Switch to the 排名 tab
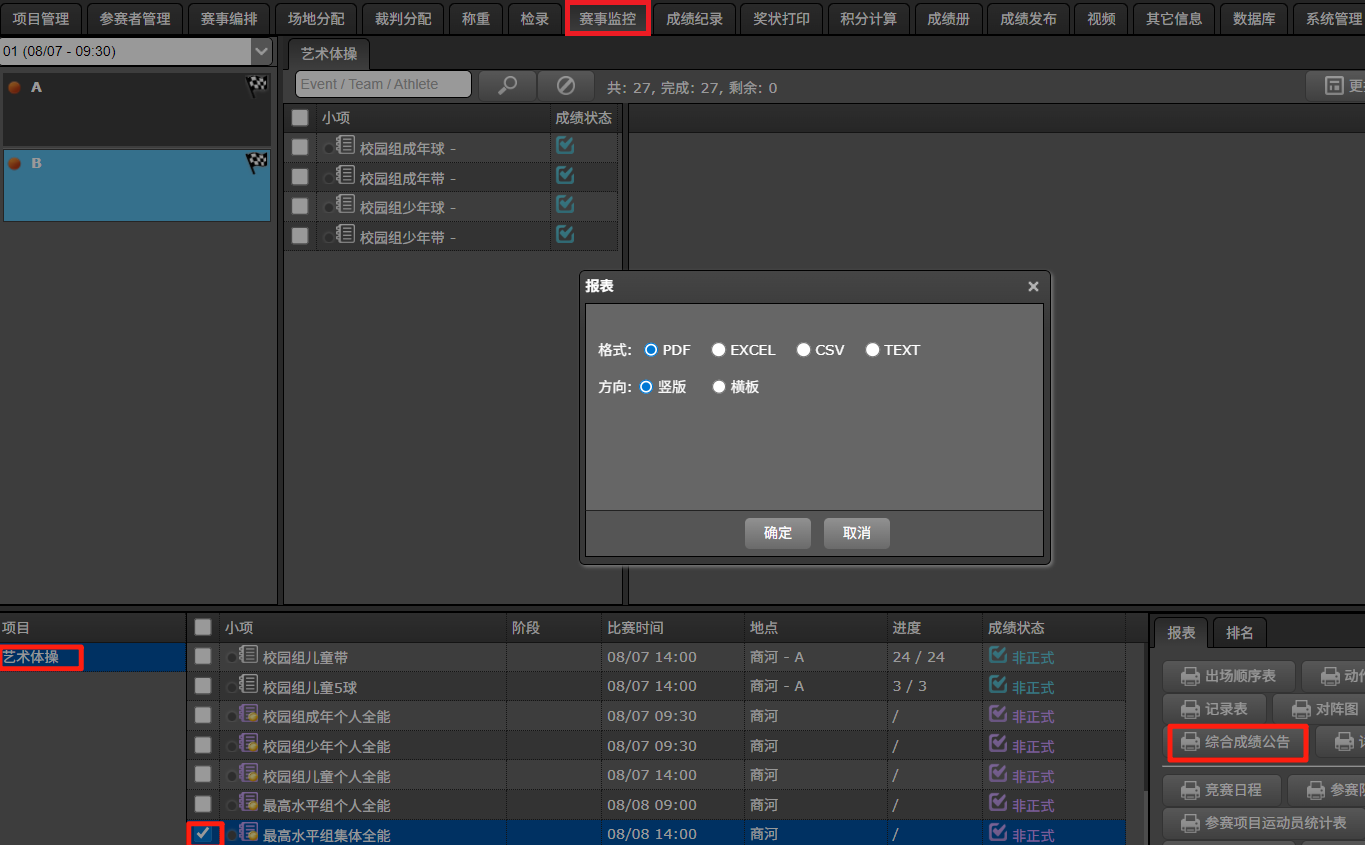1365x845 pixels. tap(1240, 633)
